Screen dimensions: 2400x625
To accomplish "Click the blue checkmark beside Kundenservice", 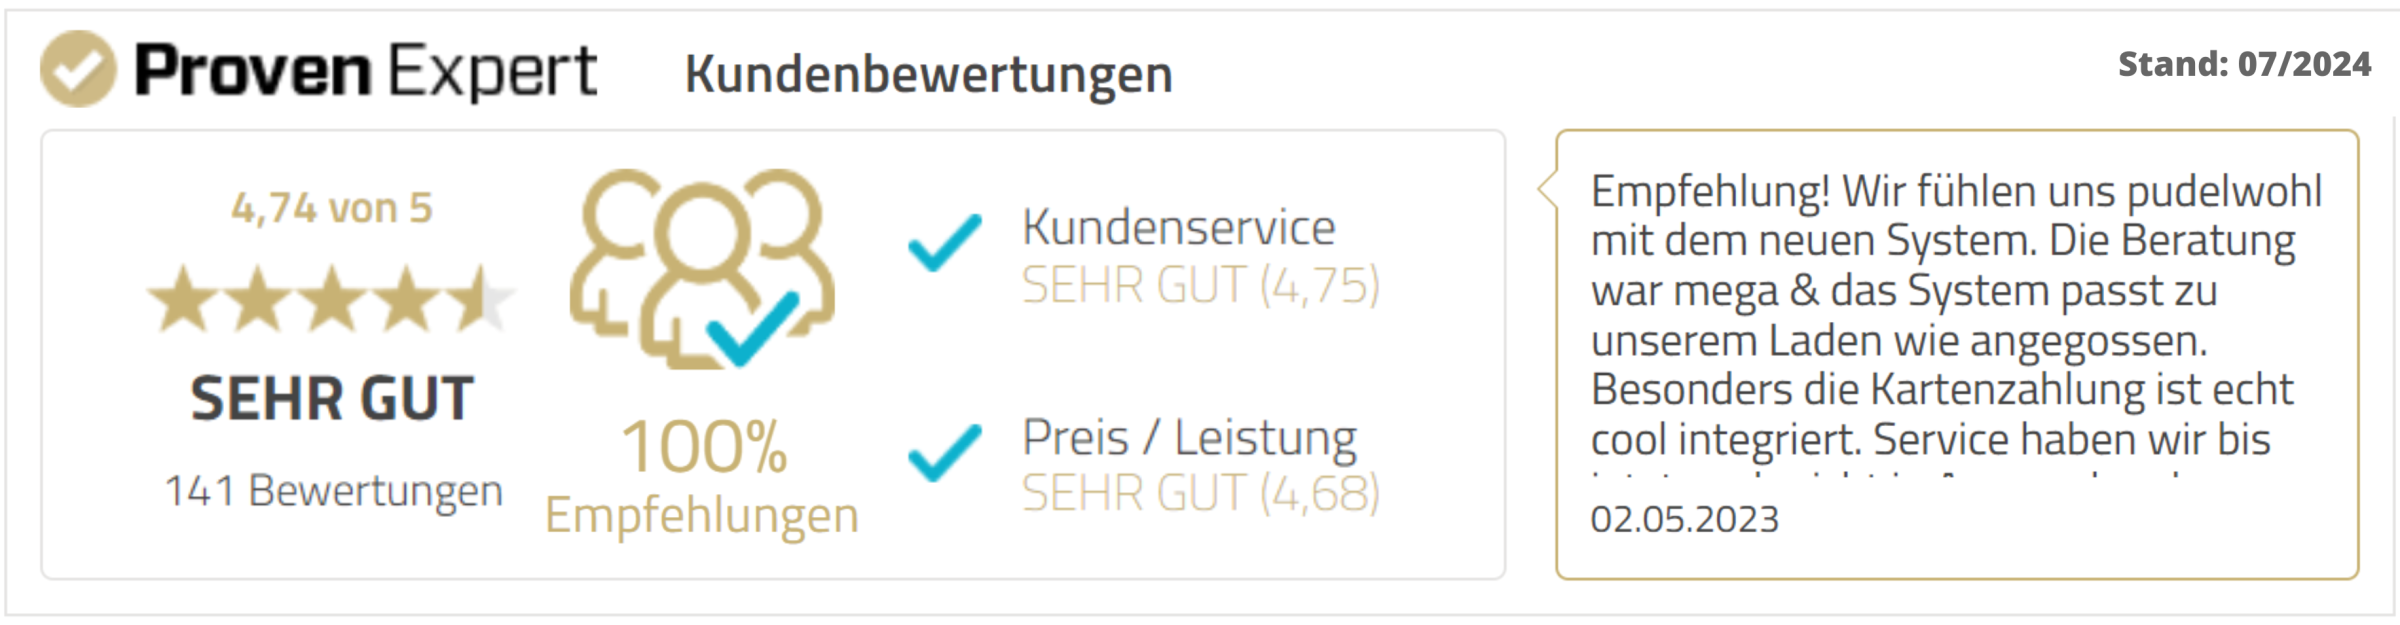I will pyautogui.click(x=944, y=243).
